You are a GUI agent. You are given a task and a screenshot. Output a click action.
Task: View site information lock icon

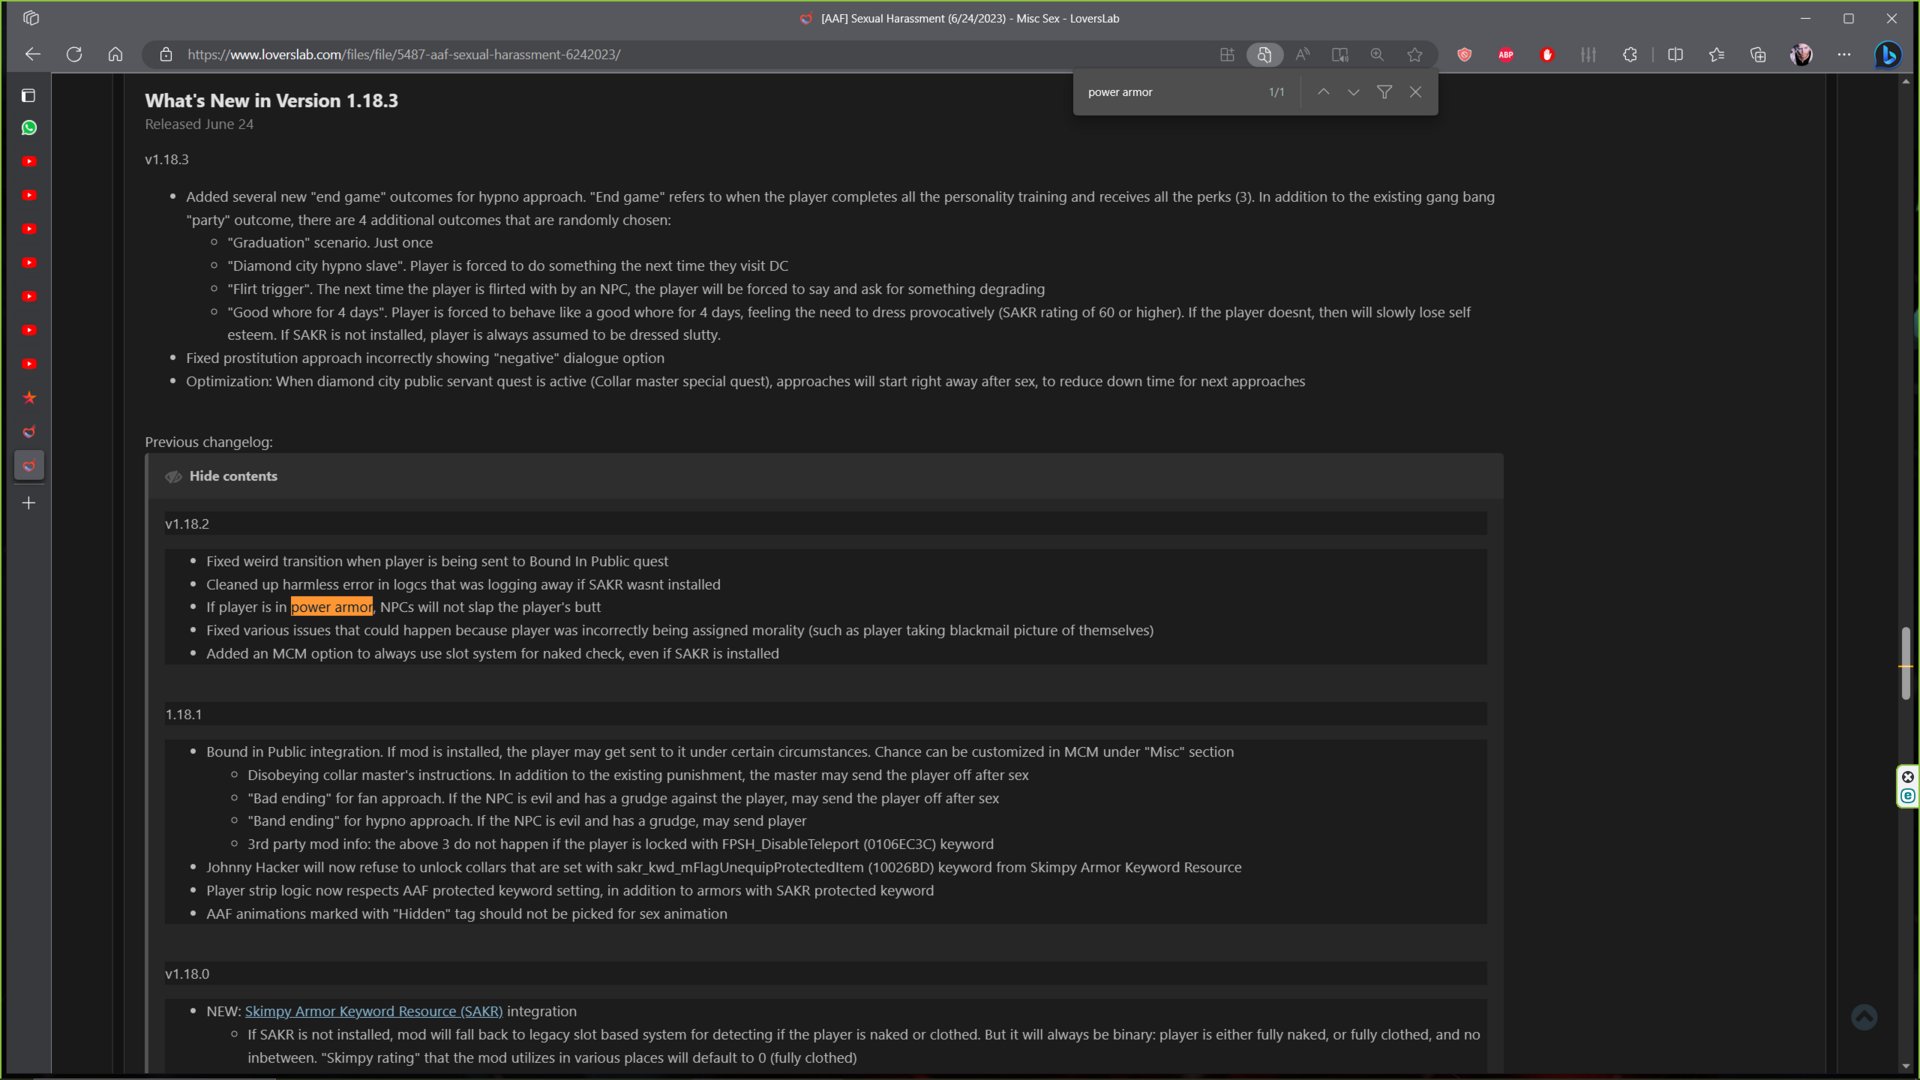click(166, 55)
